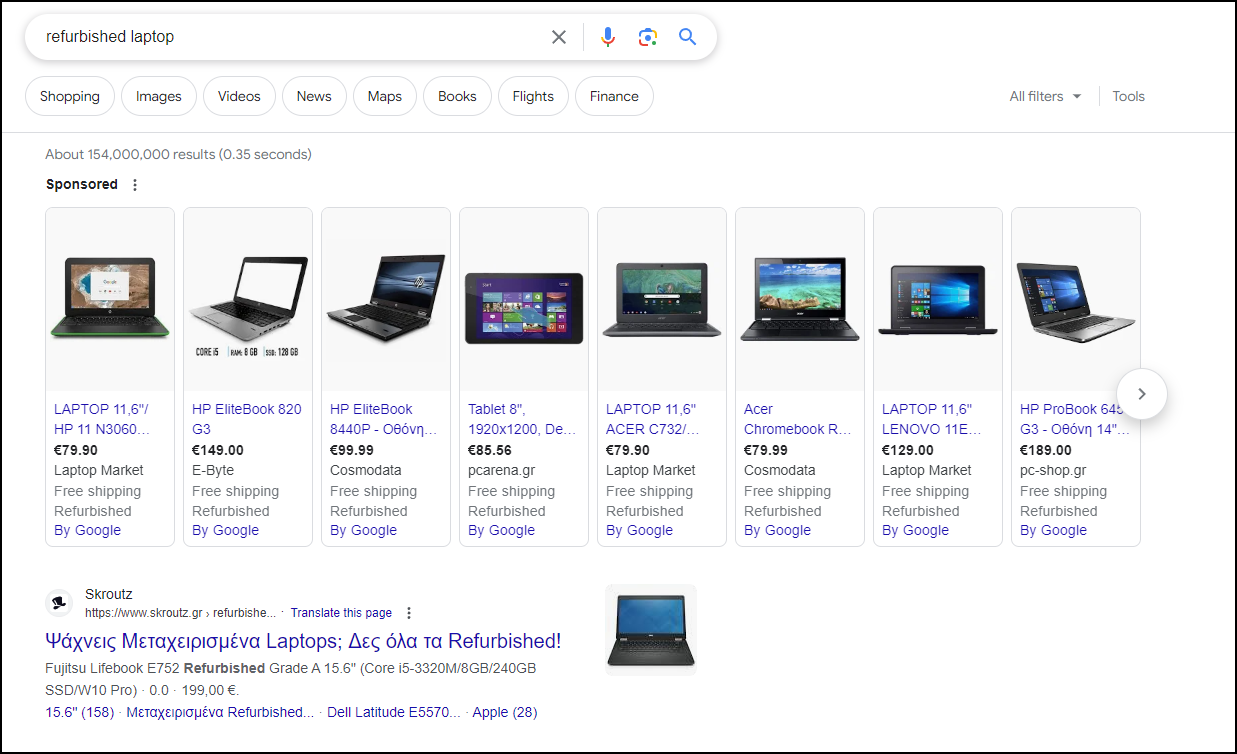Open the HP ProBook 645 G3 title link
1237x754 pixels.
[x=1075, y=419]
